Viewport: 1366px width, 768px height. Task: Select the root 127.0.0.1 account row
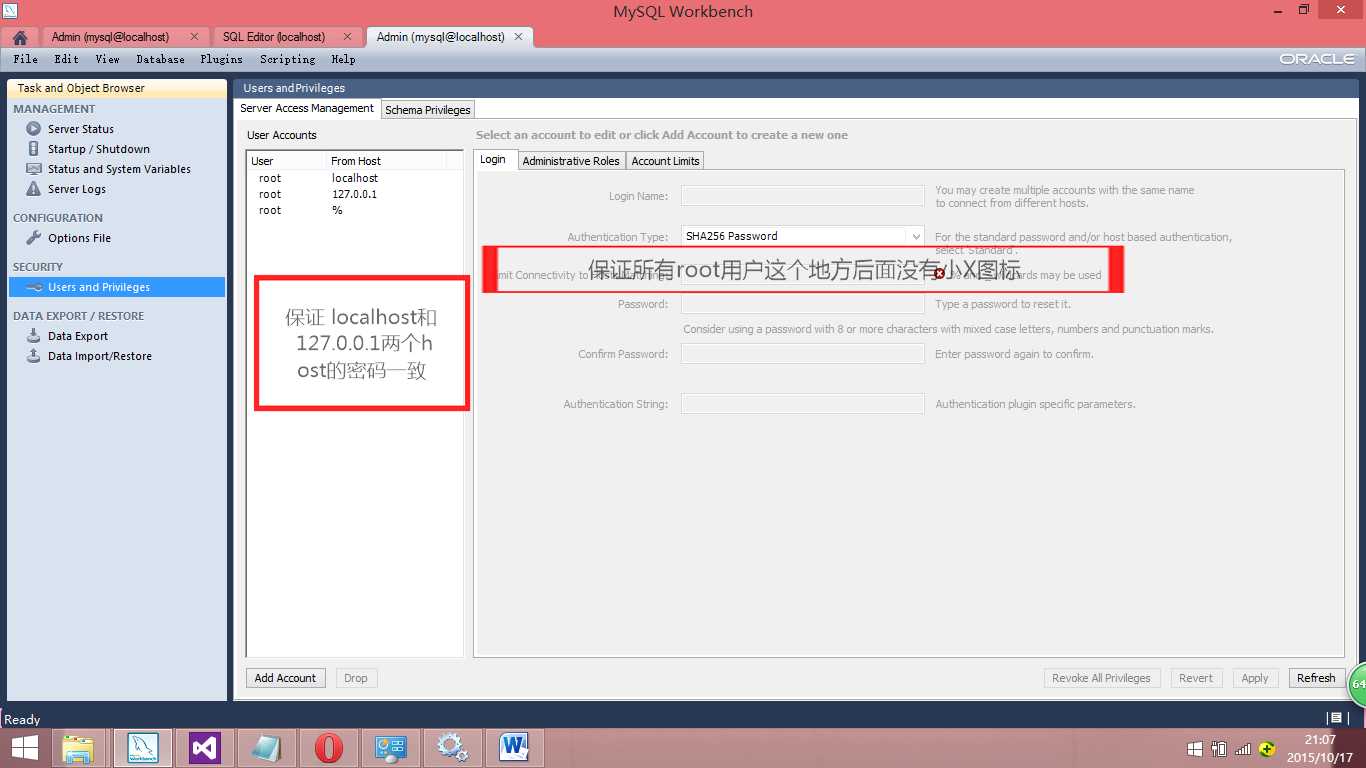pos(355,194)
